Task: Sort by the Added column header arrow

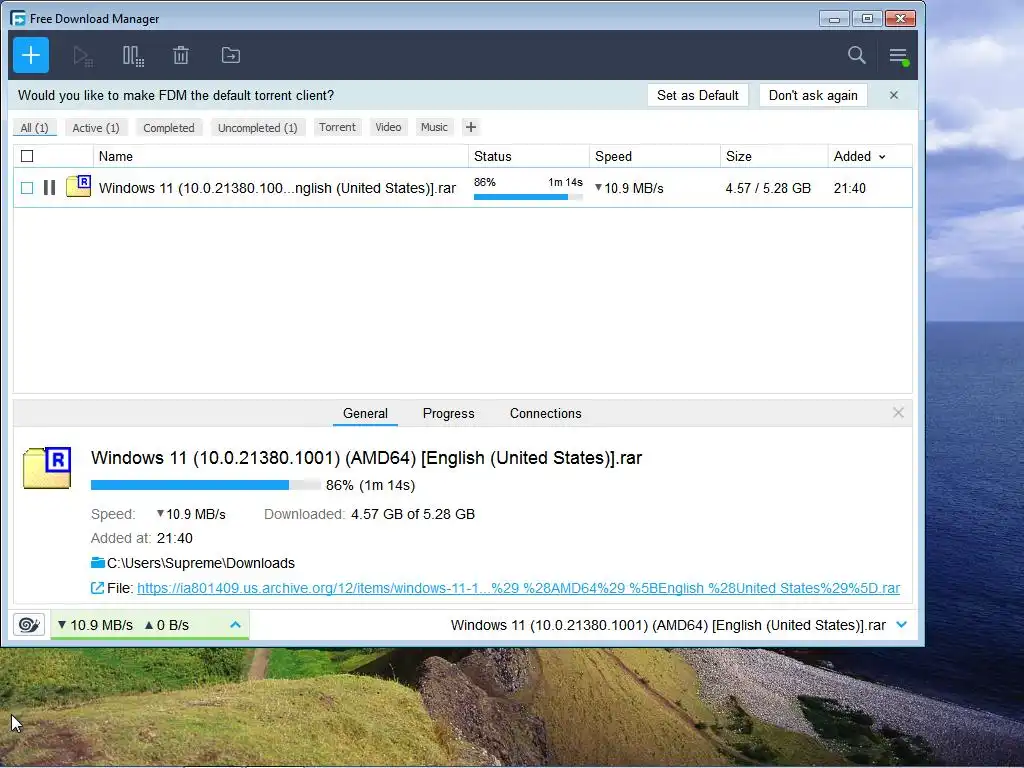Action: (x=882, y=157)
